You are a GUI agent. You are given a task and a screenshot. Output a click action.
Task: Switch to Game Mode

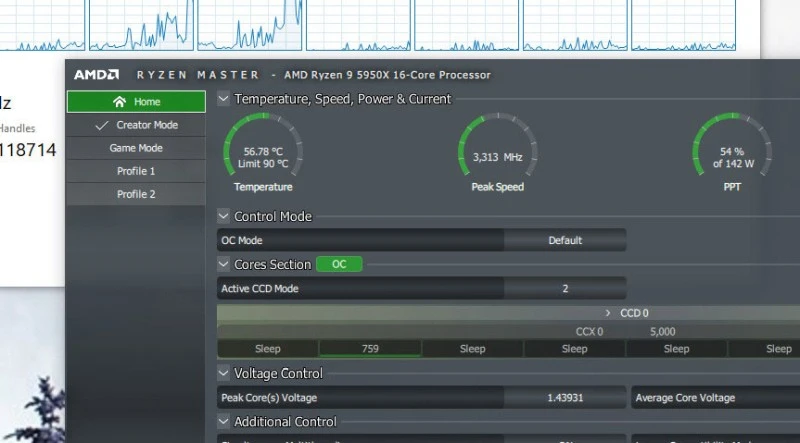pos(136,148)
